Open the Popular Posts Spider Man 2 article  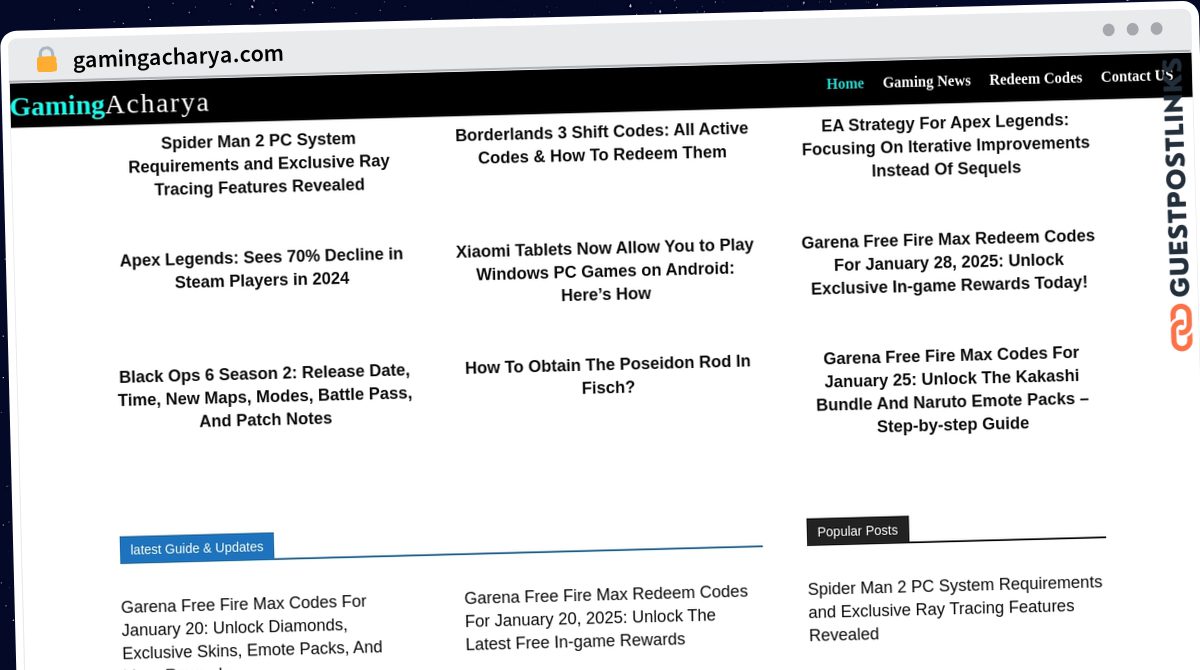(955, 608)
